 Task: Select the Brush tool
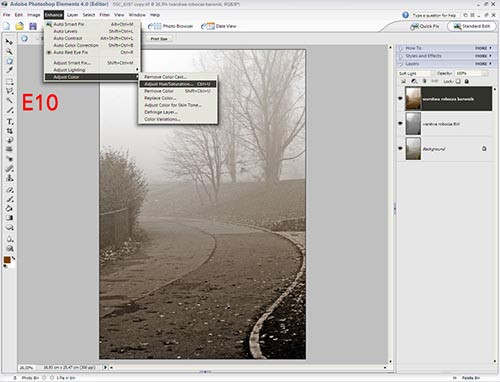click(x=9, y=199)
